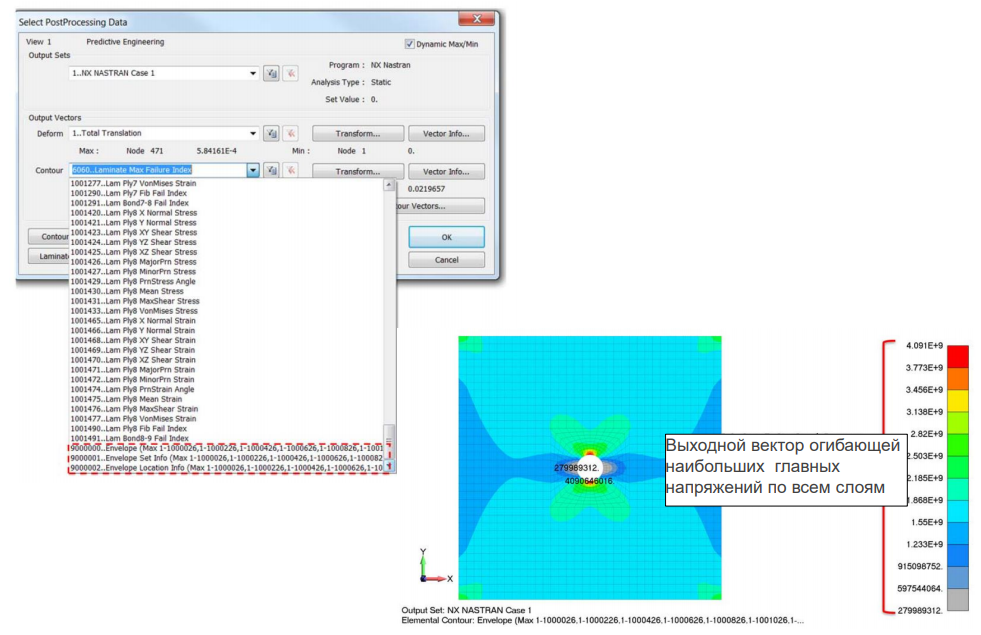Image resolution: width=981 pixels, height=635 pixels.
Task: Click Transform button in the Deform row
Action: point(358,134)
